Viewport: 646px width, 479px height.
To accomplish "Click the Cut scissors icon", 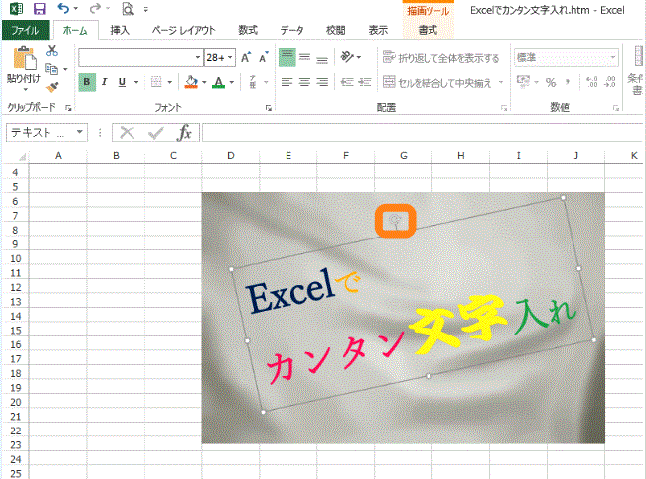I will point(52,51).
